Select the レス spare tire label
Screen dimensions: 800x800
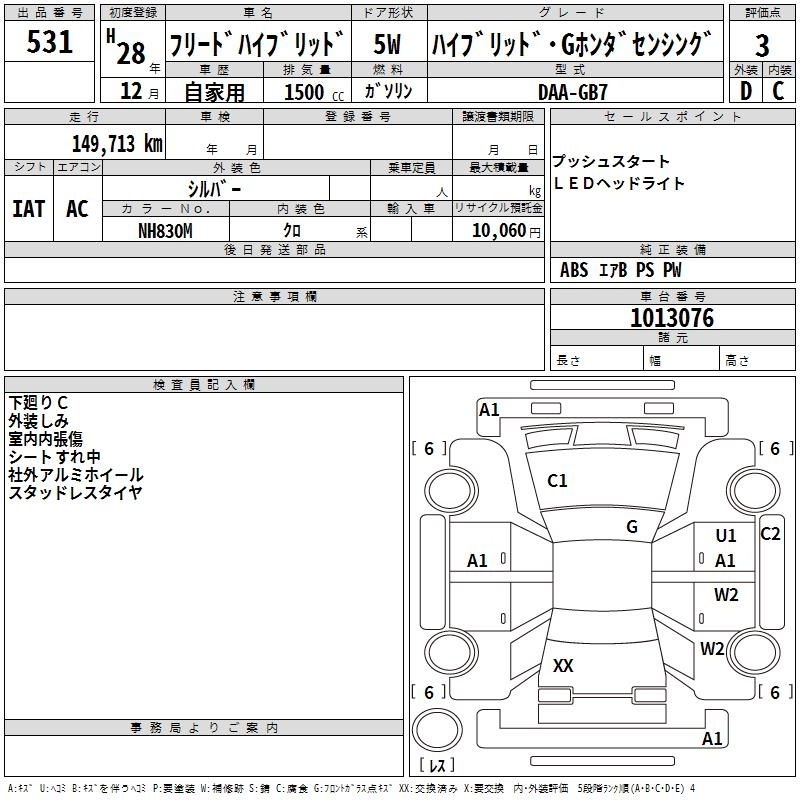coord(436,766)
